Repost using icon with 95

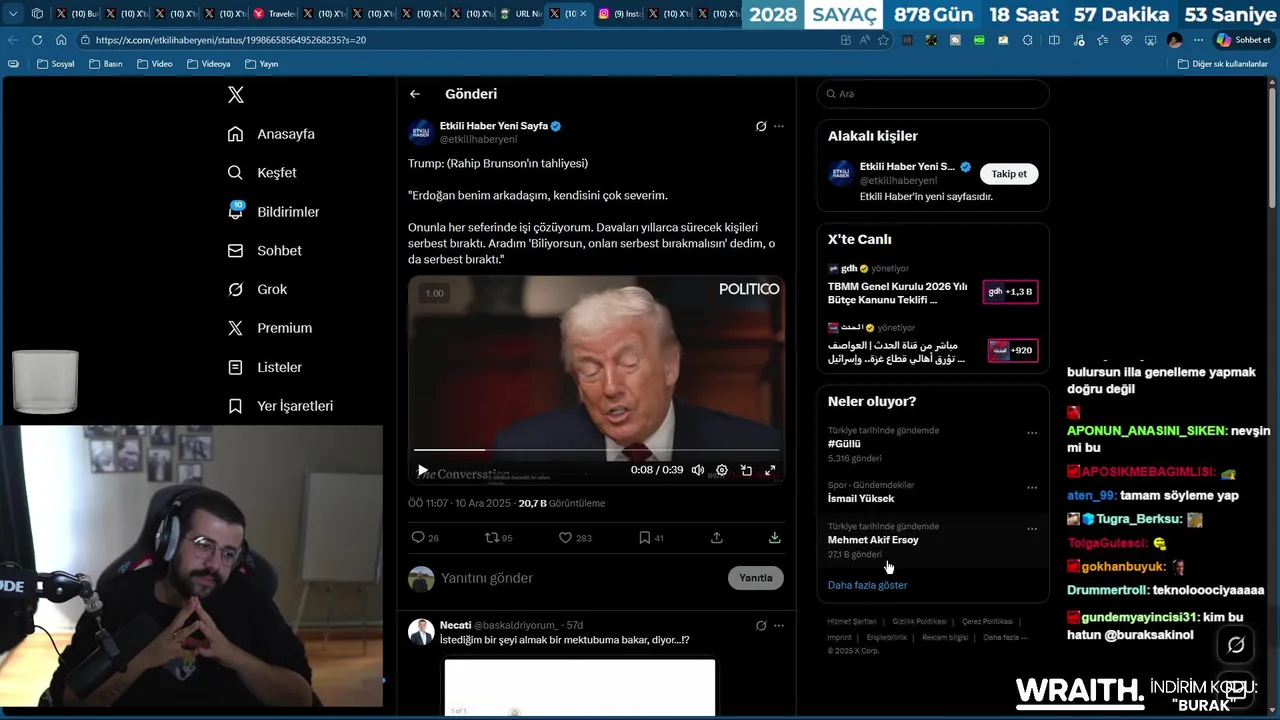(x=498, y=538)
